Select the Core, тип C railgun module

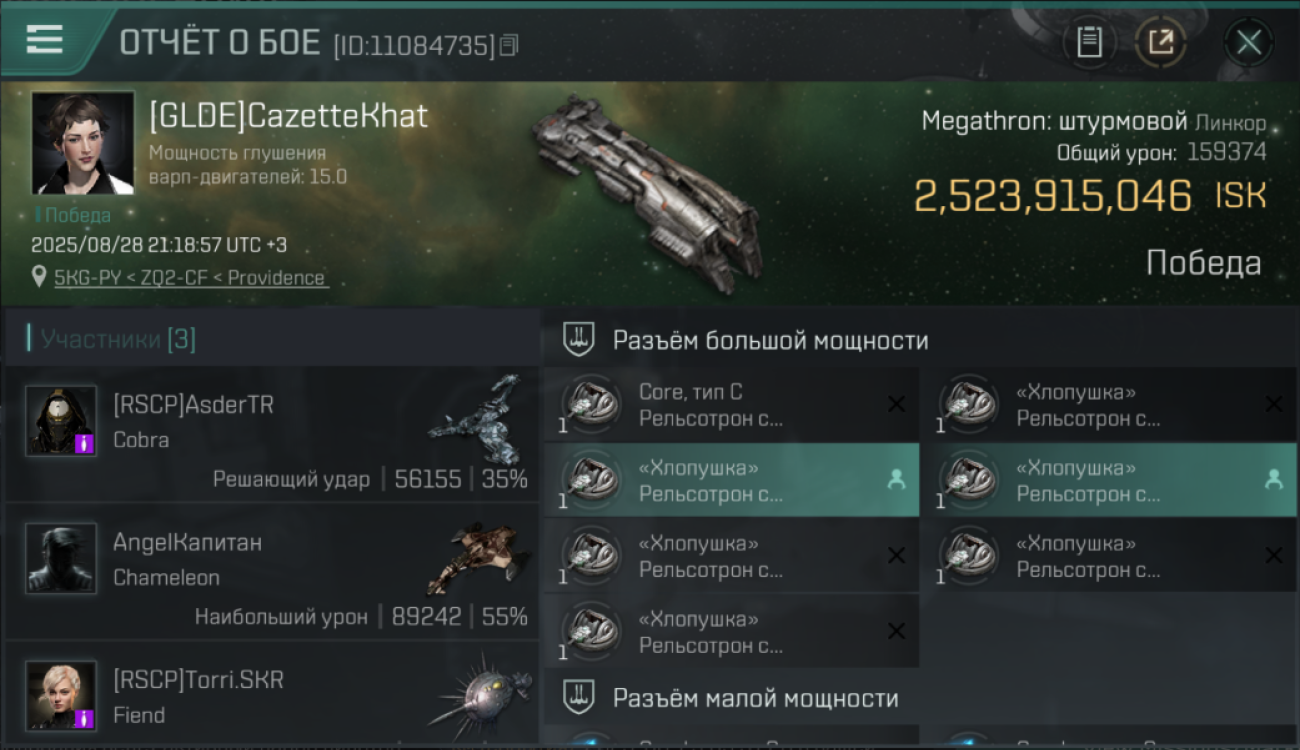[731, 405]
